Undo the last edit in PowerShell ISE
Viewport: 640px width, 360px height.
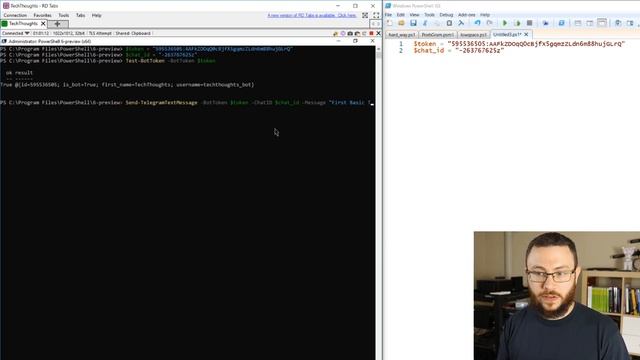tap(477, 23)
